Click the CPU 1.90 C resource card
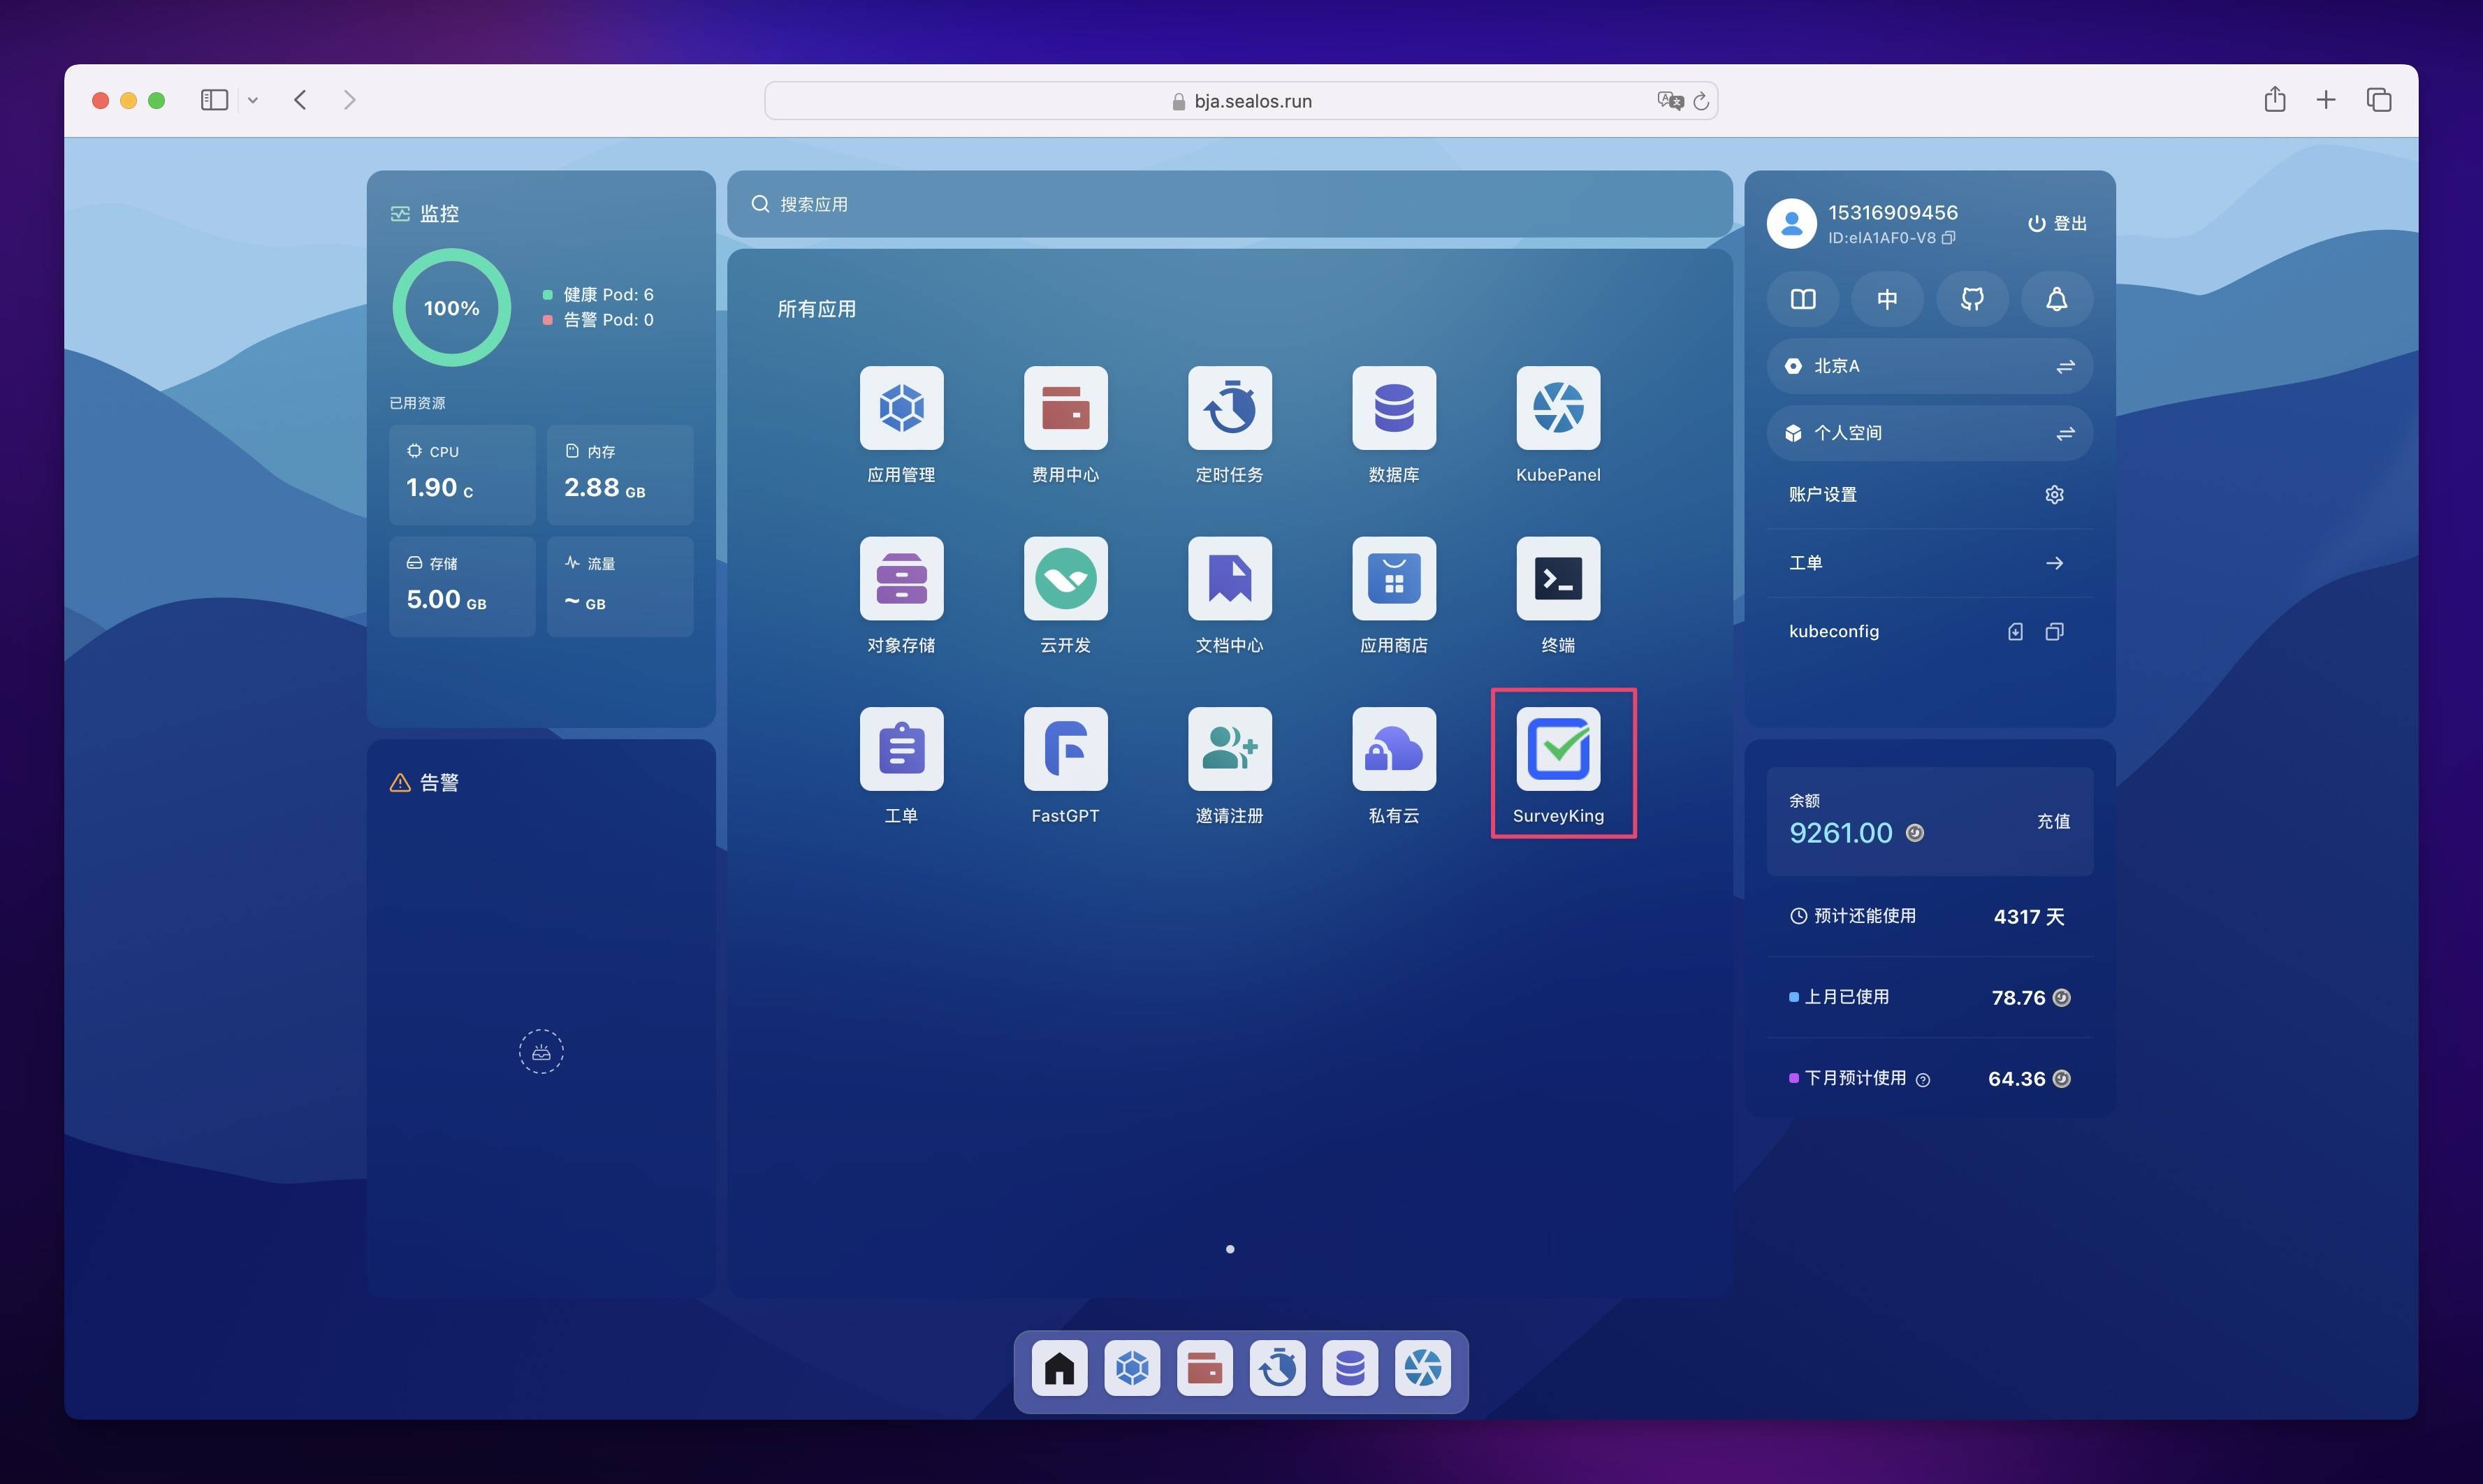The width and height of the screenshot is (2483, 1484). (462, 474)
